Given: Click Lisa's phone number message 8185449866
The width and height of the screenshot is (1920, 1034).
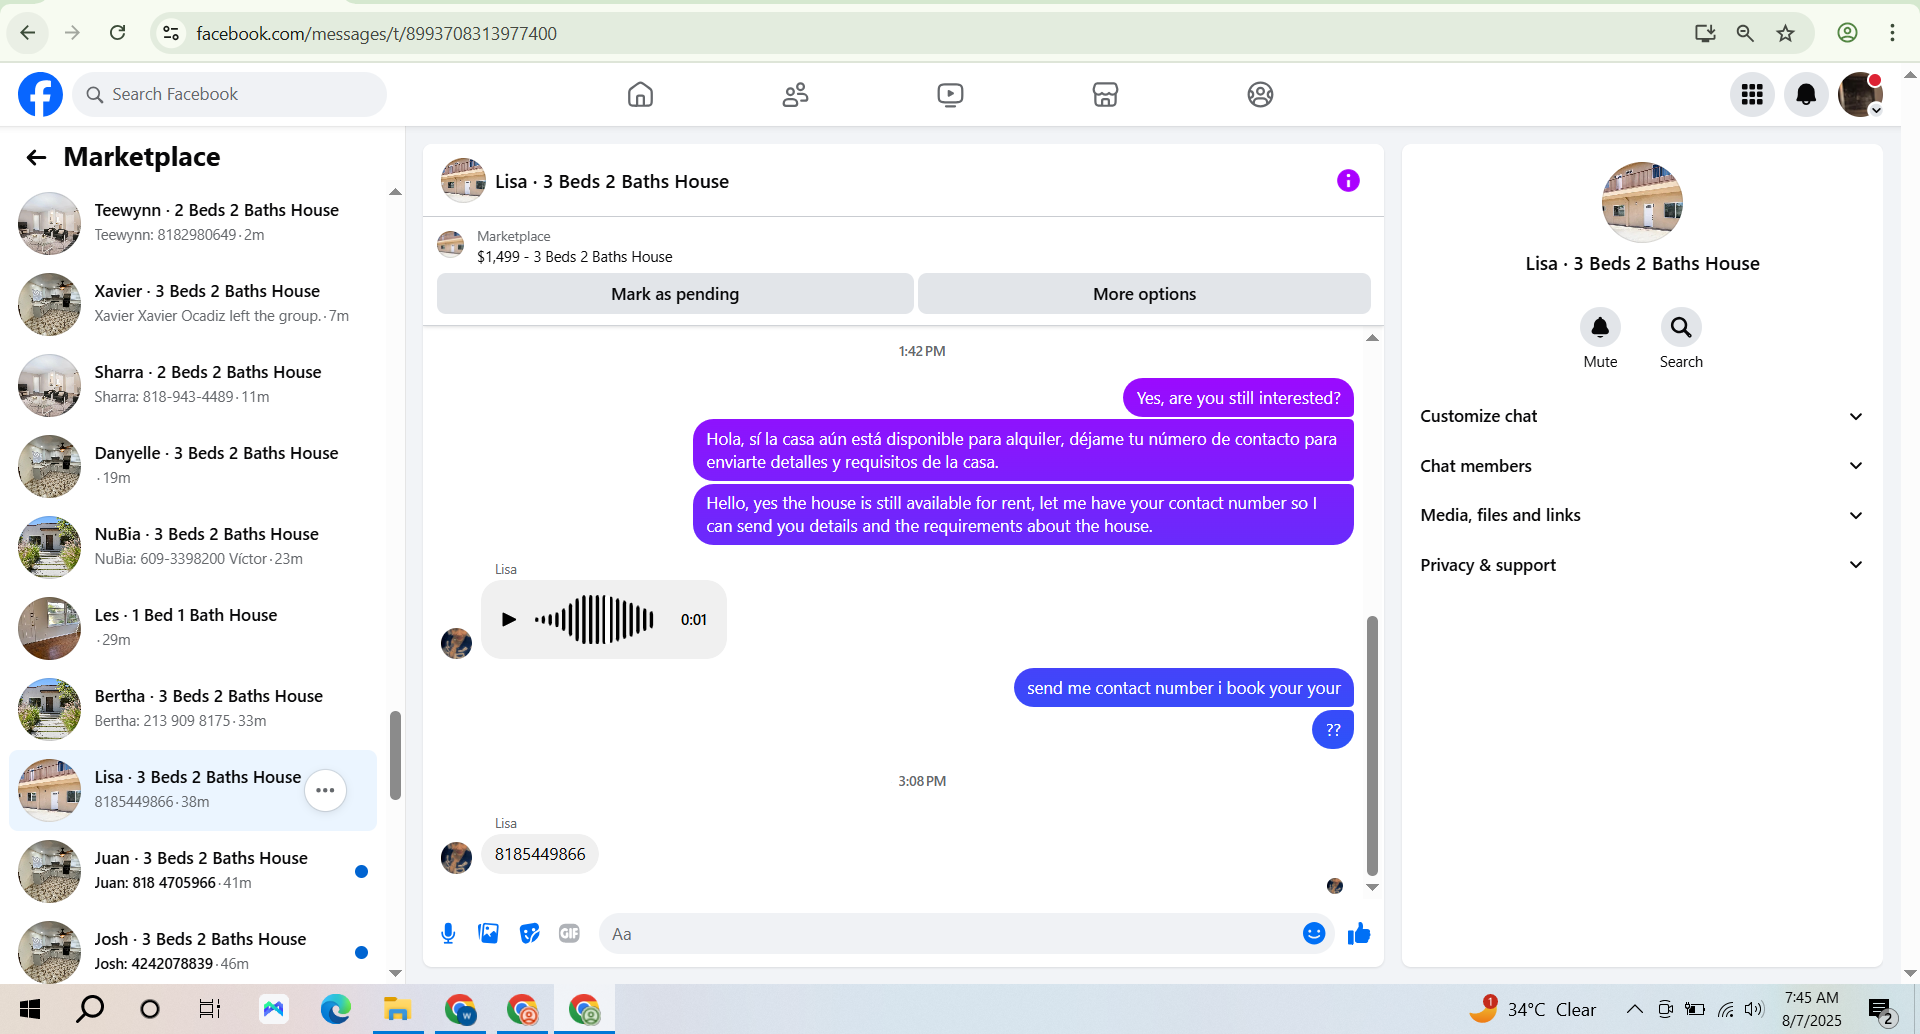Looking at the screenshot, I should (x=540, y=854).
